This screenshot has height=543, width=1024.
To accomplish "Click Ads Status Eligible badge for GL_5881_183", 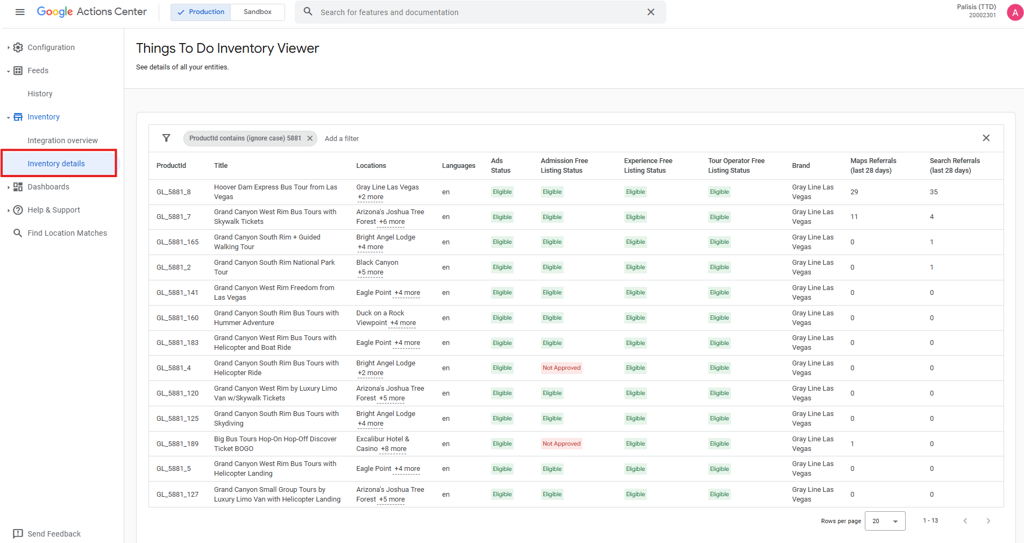I will 502,343.
